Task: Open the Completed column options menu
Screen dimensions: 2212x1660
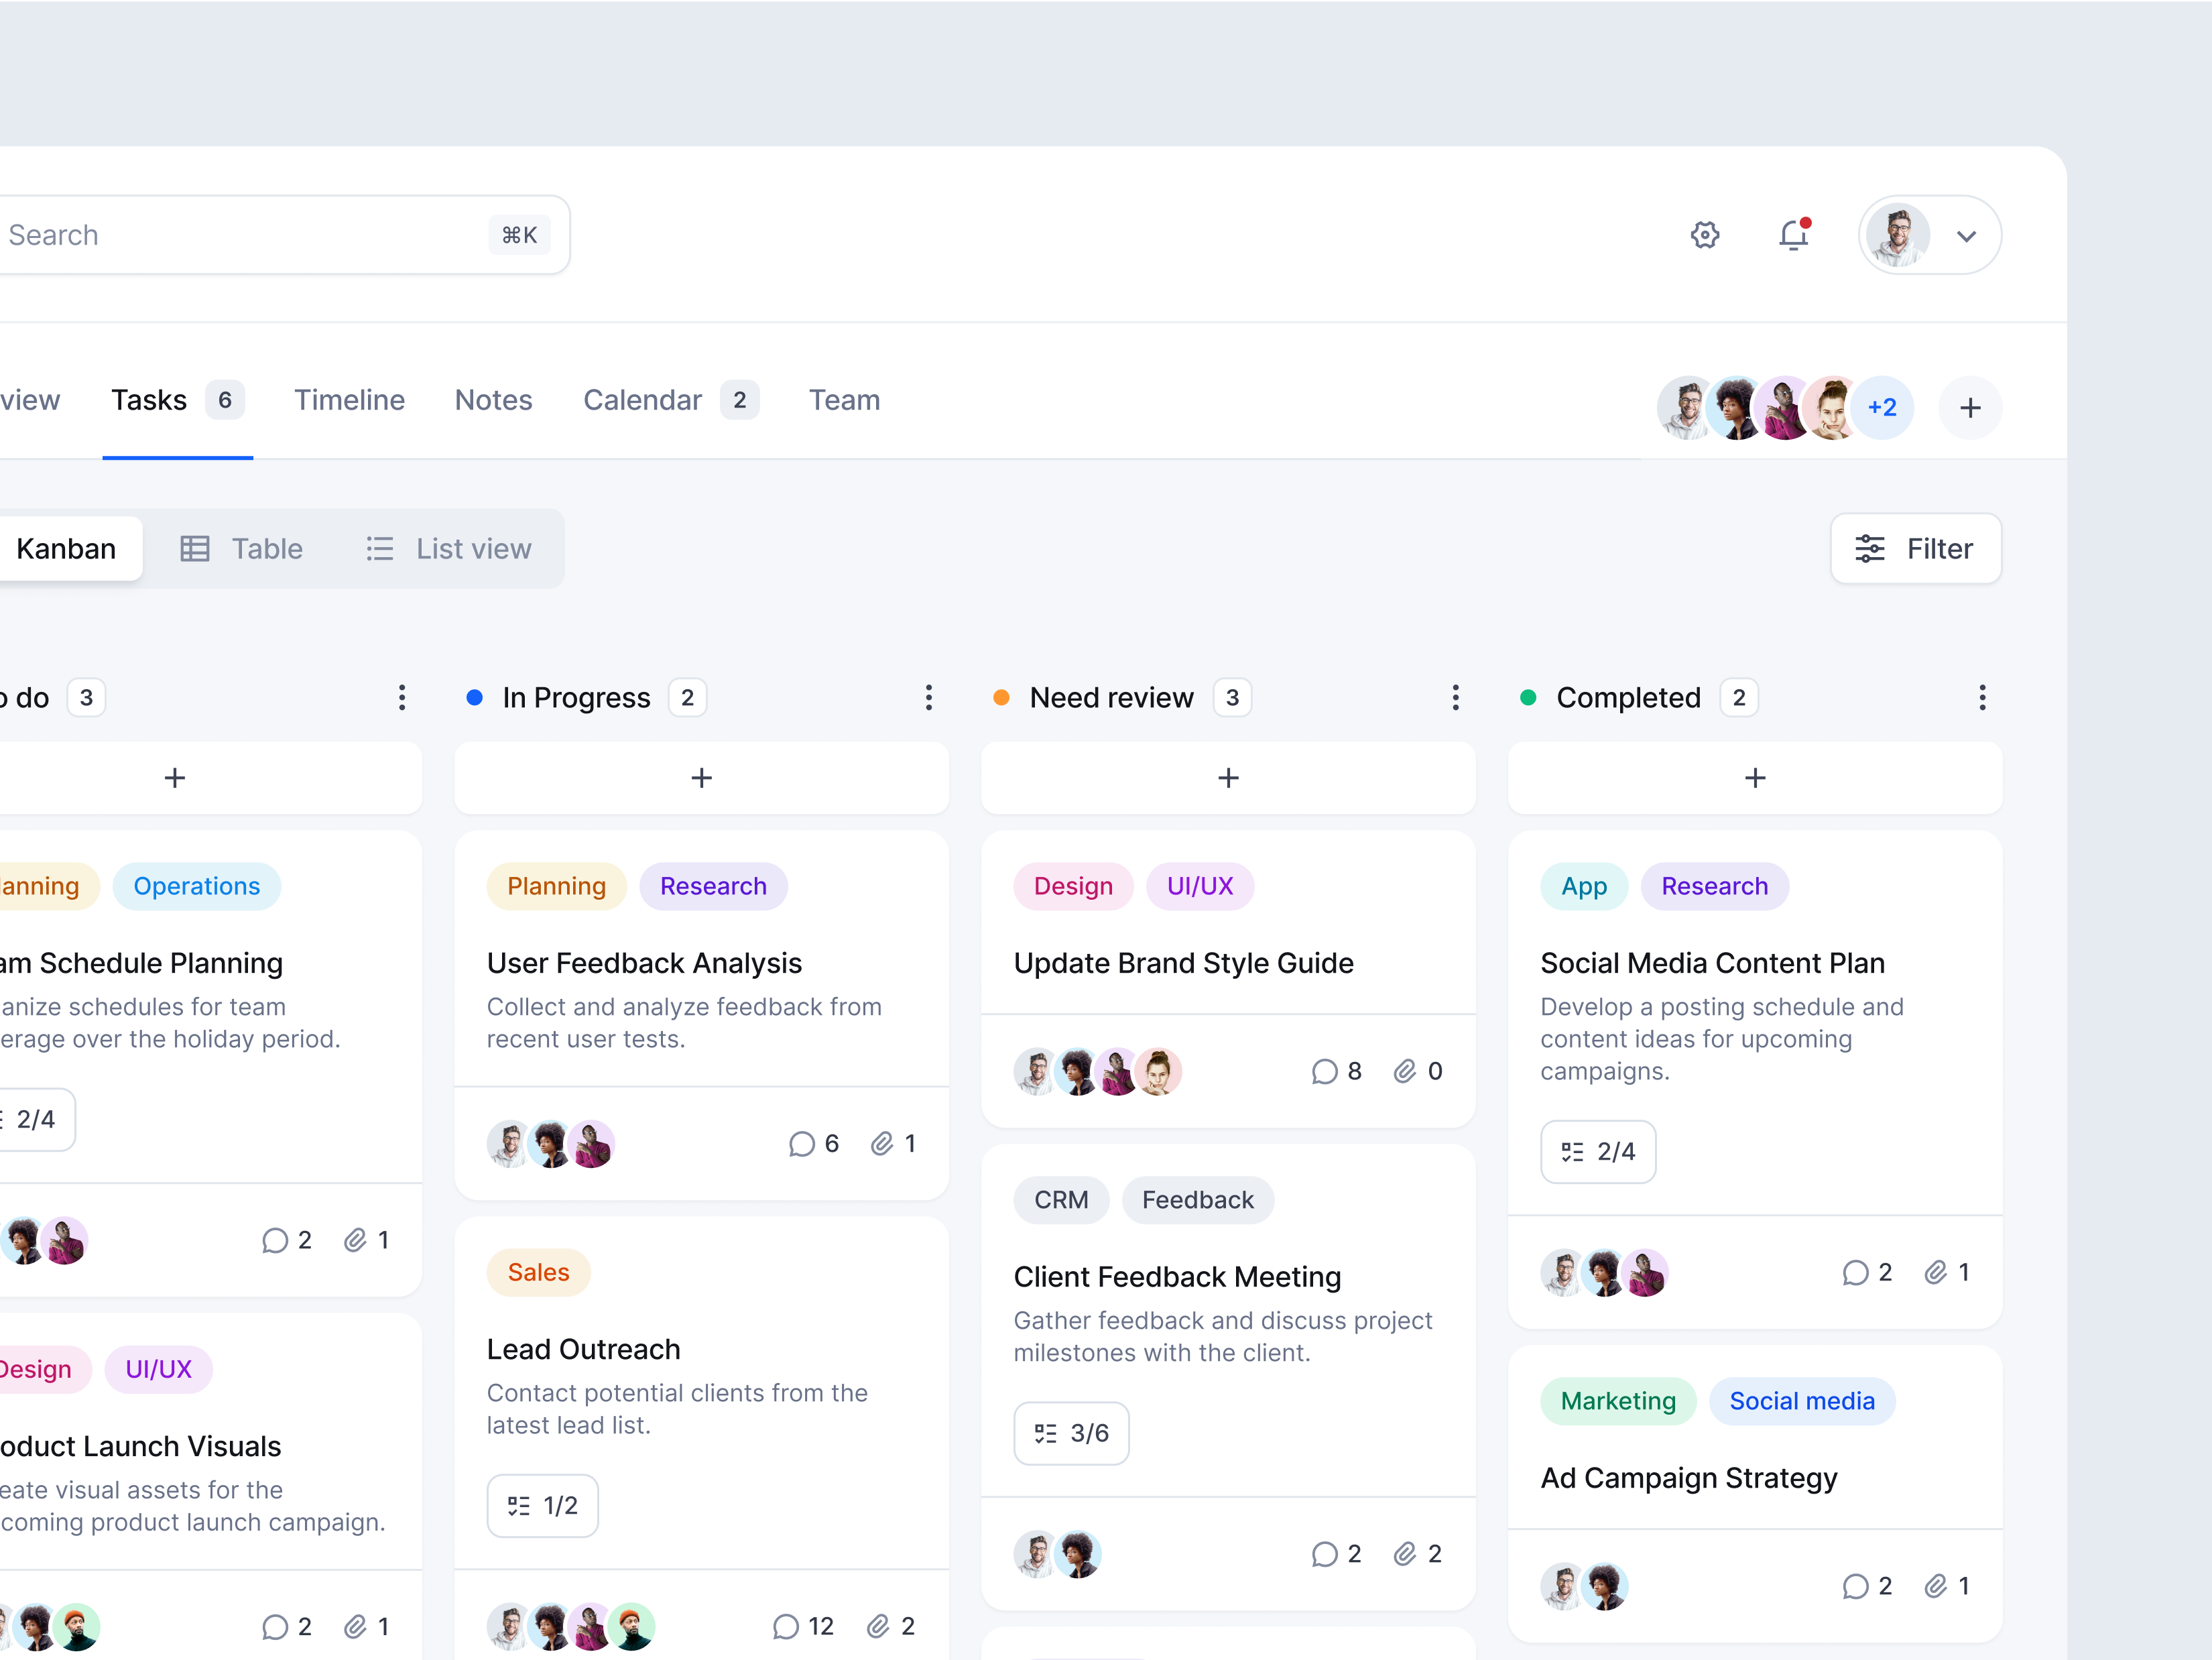Action: 1983,697
